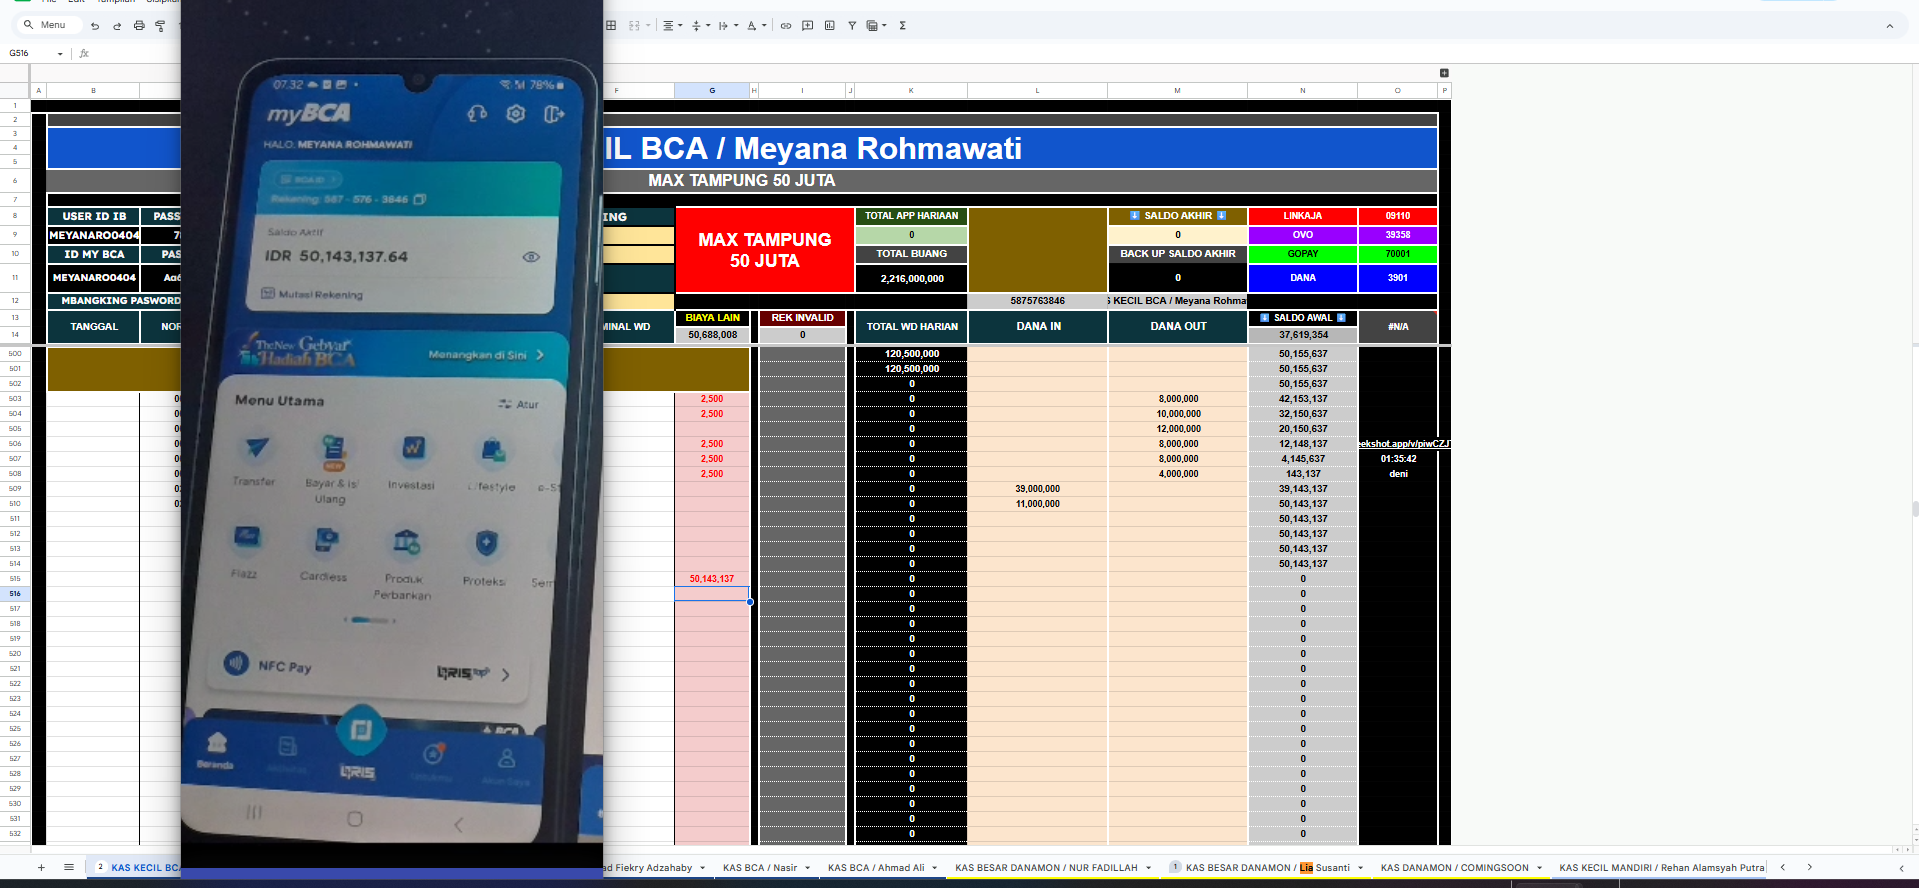Viewport: 1919px width, 888px height.
Task: Click the SALDO AWAL header cell
Action: pyautogui.click(x=1302, y=318)
